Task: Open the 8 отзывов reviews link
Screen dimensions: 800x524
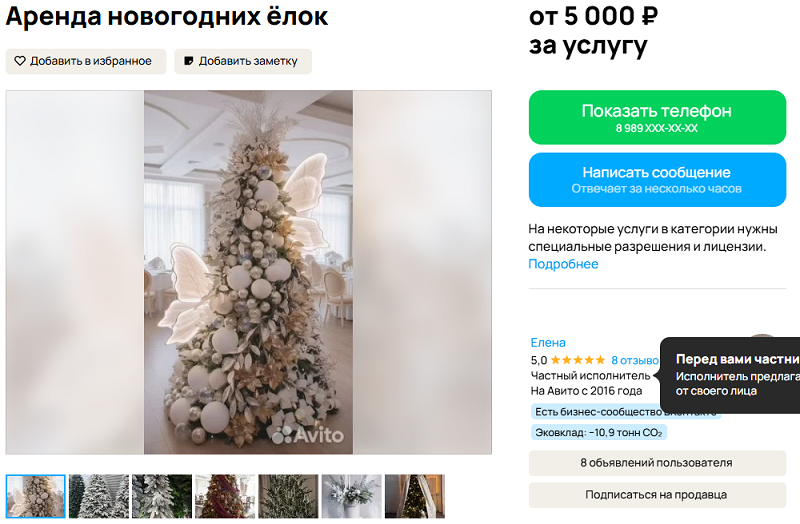Action: [x=635, y=360]
